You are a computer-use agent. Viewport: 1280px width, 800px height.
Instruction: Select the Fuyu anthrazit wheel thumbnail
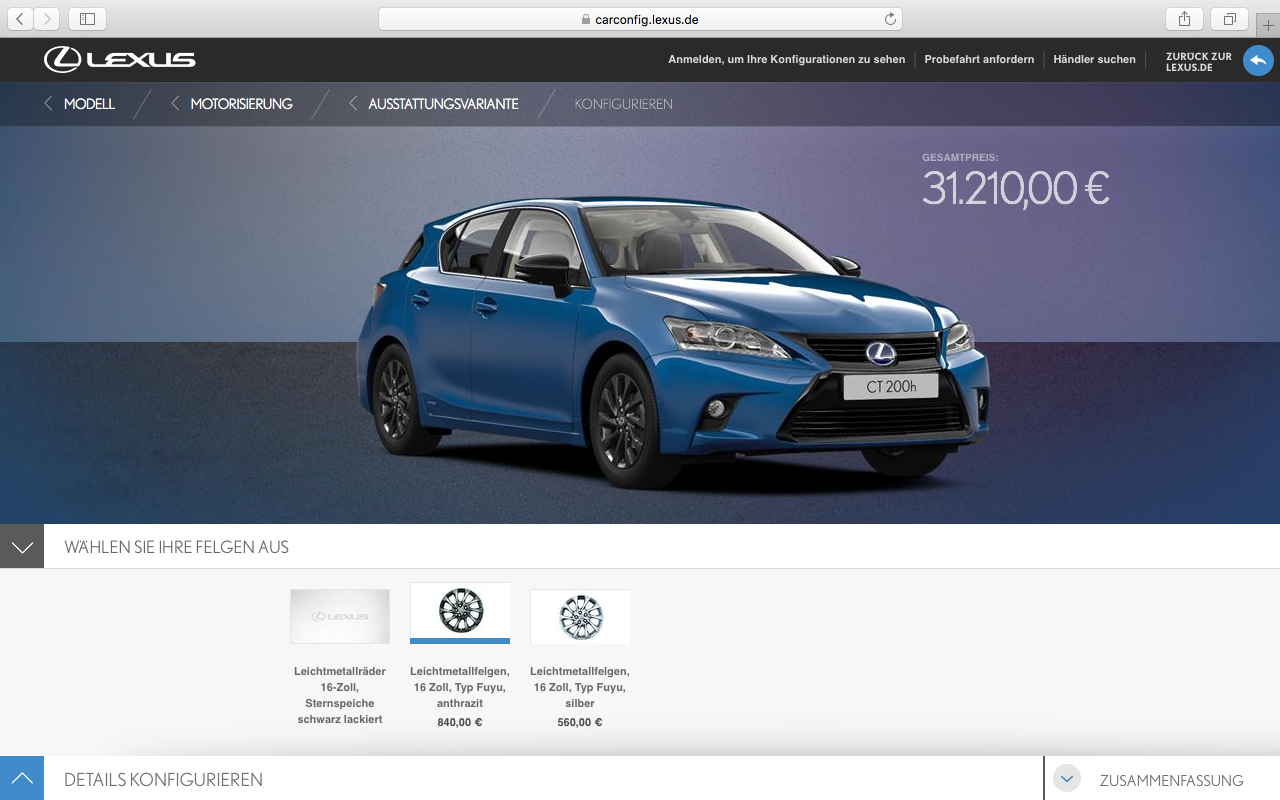tap(460, 611)
